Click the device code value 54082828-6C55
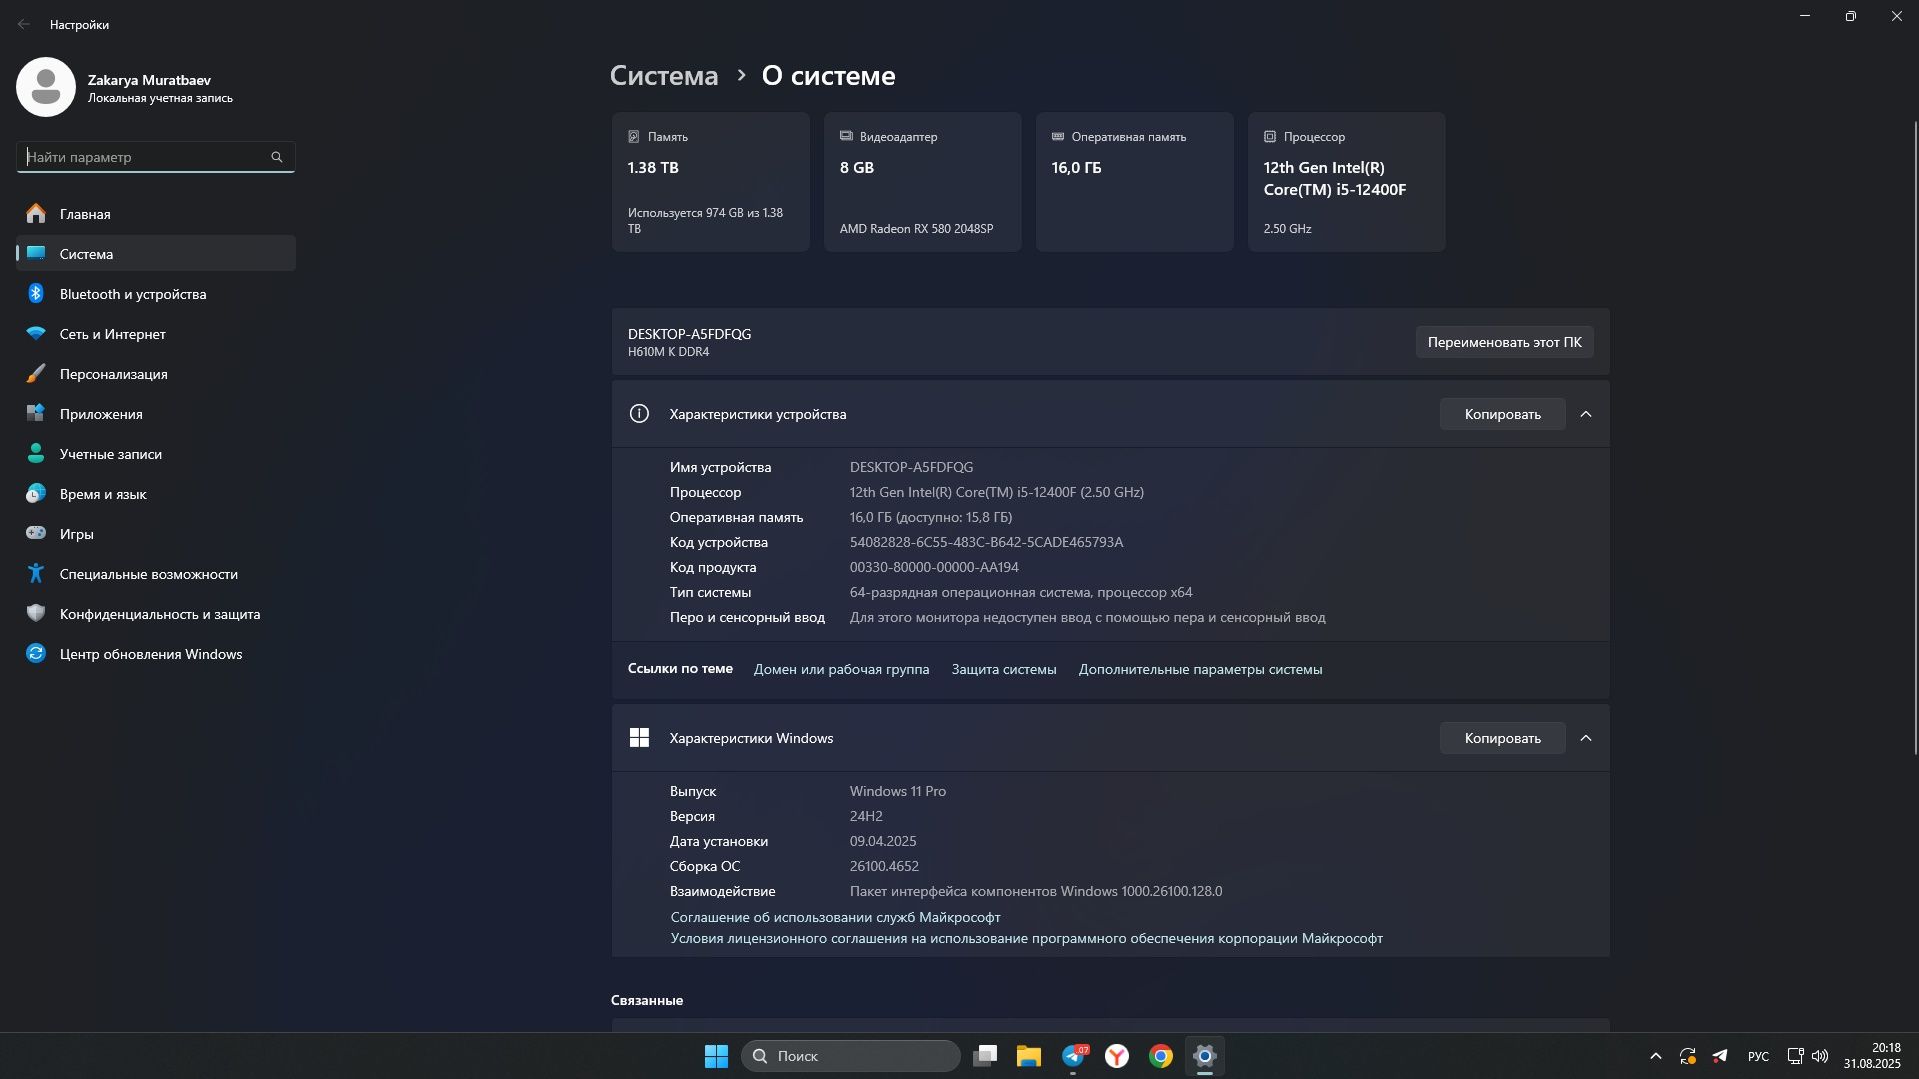 986,542
